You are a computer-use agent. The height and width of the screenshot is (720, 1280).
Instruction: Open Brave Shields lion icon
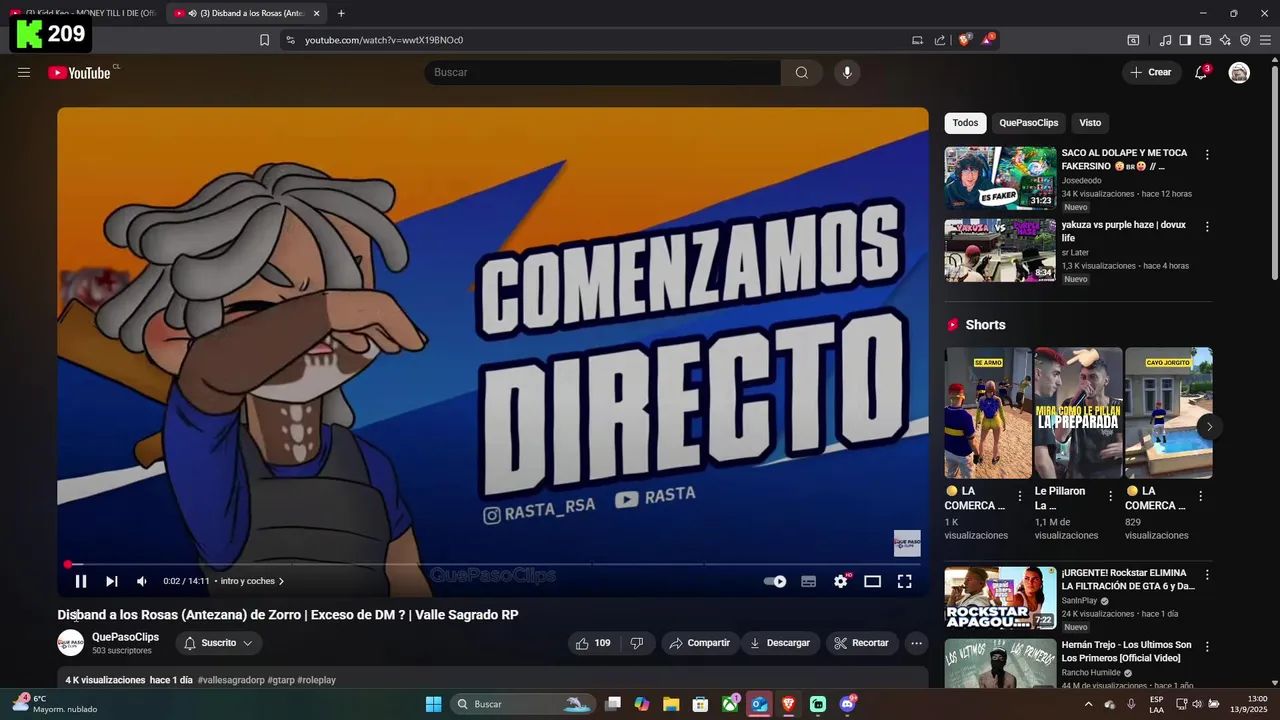(x=965, y=40)
